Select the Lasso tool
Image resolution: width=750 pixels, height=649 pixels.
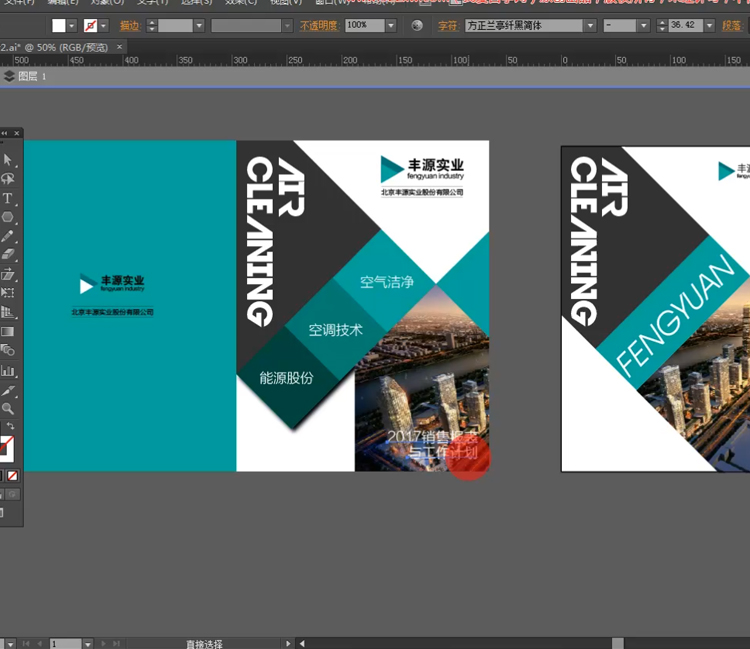[x=7, y=179]
